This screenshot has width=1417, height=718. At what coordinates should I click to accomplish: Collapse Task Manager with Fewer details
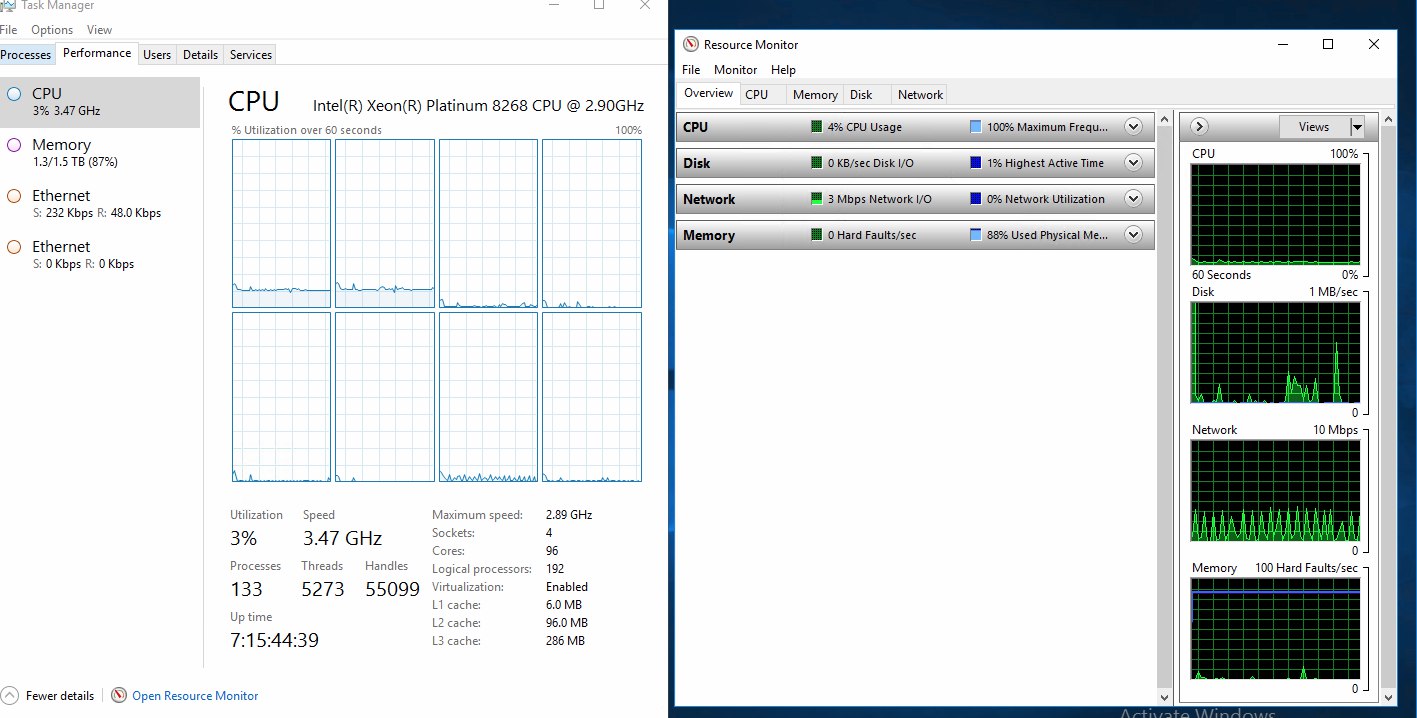pyautogui.click(x=60, y=696)
